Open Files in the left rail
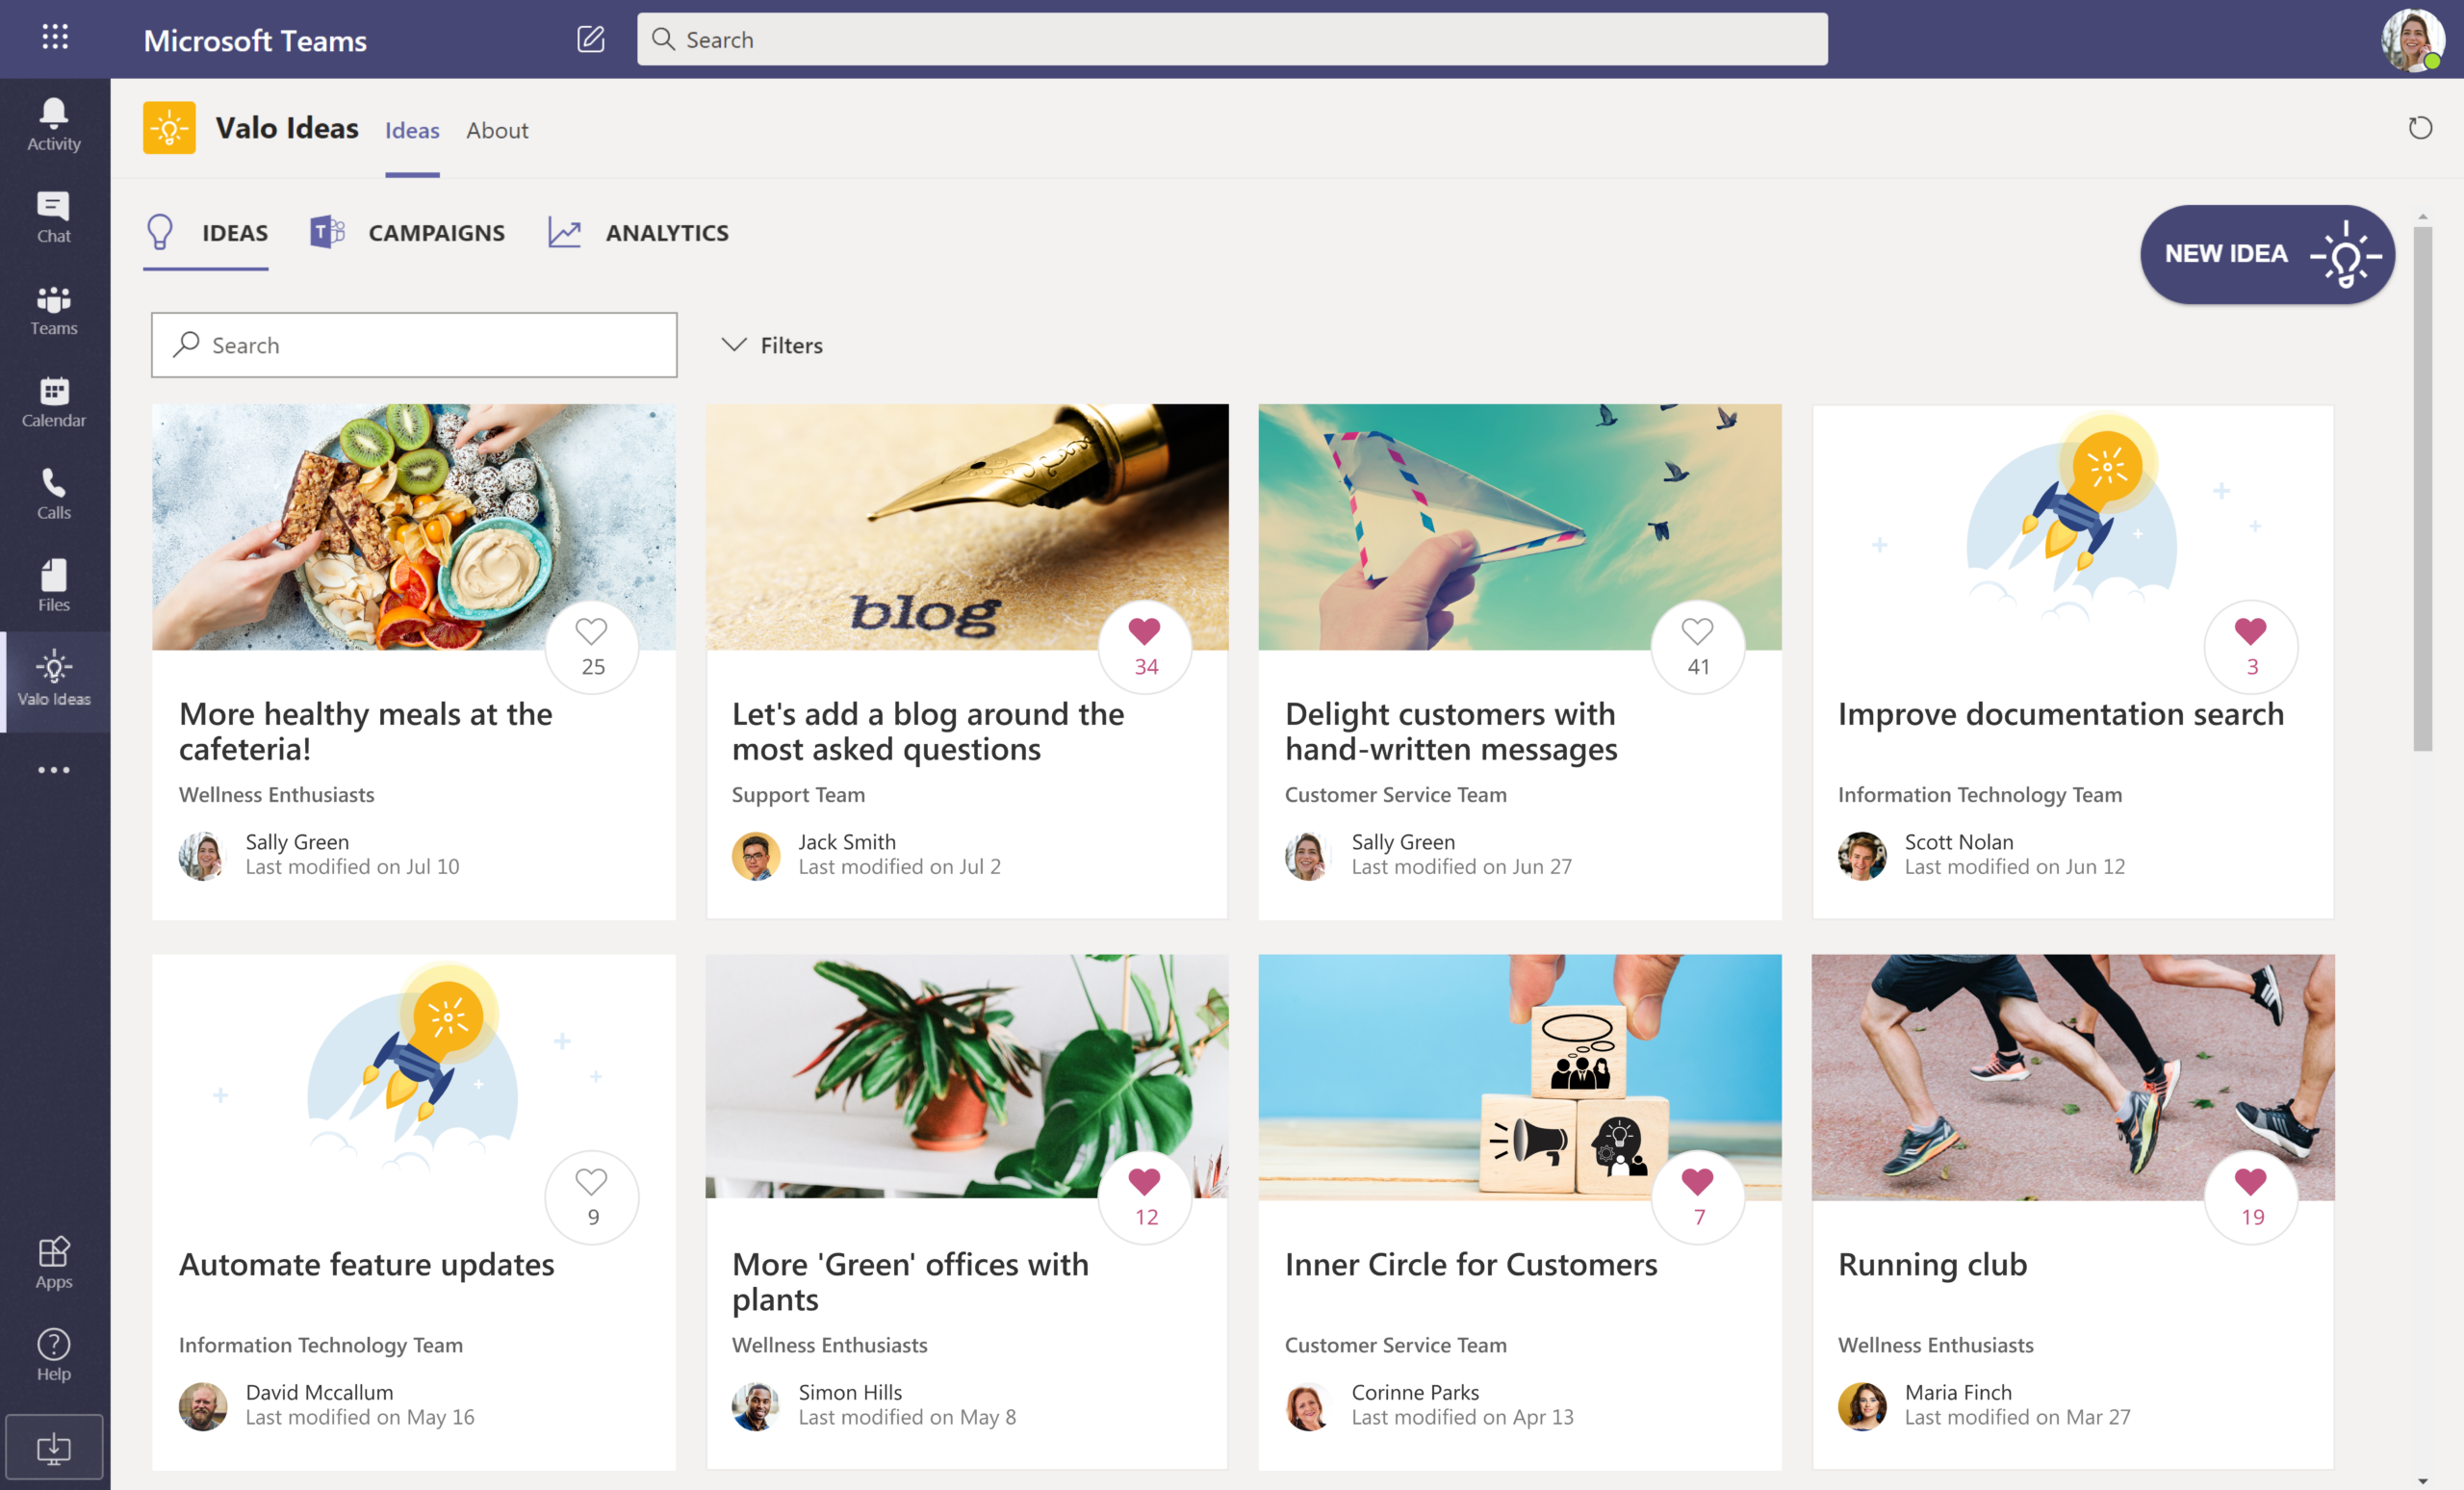The height and width of the screenshot is (1490, 2464). [x=54, y=586]
